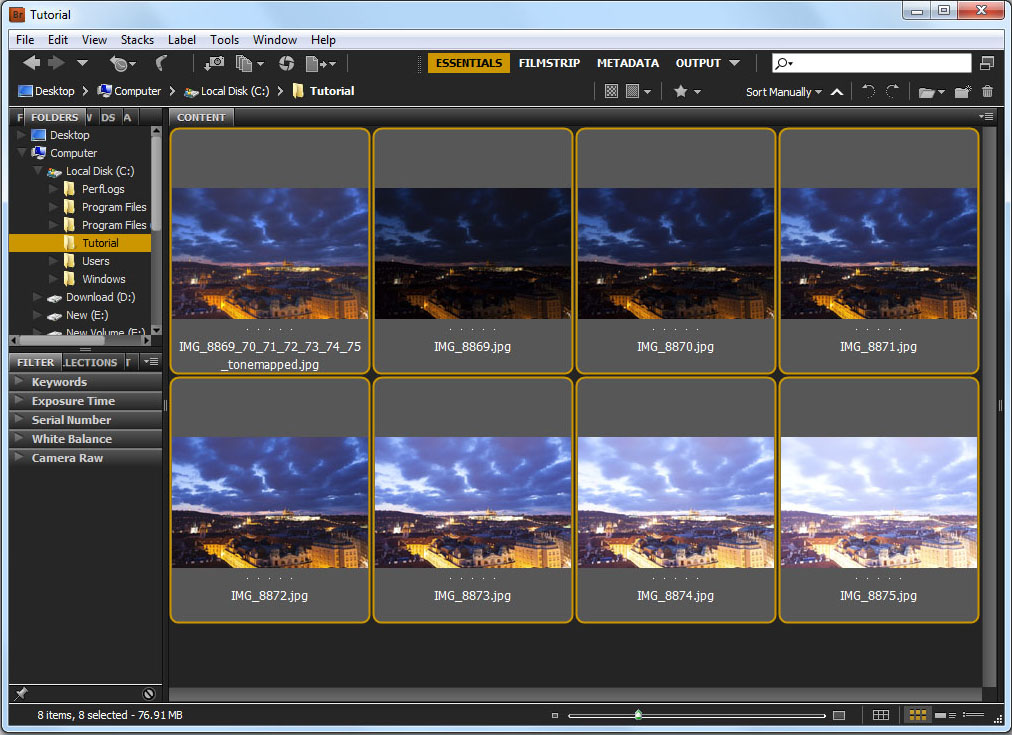
Task: Delete selected item with trash icon
Action: (x=988, y=91)
